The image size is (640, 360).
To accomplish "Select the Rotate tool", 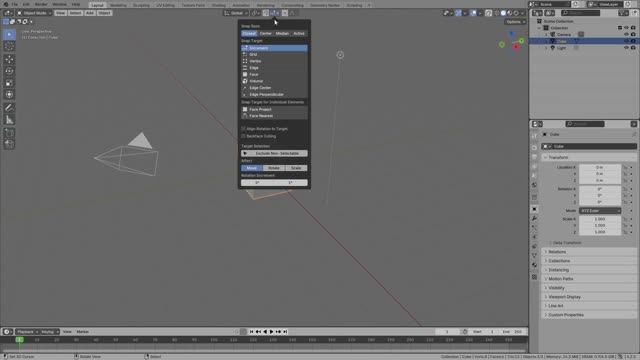I will pos(9,71).
